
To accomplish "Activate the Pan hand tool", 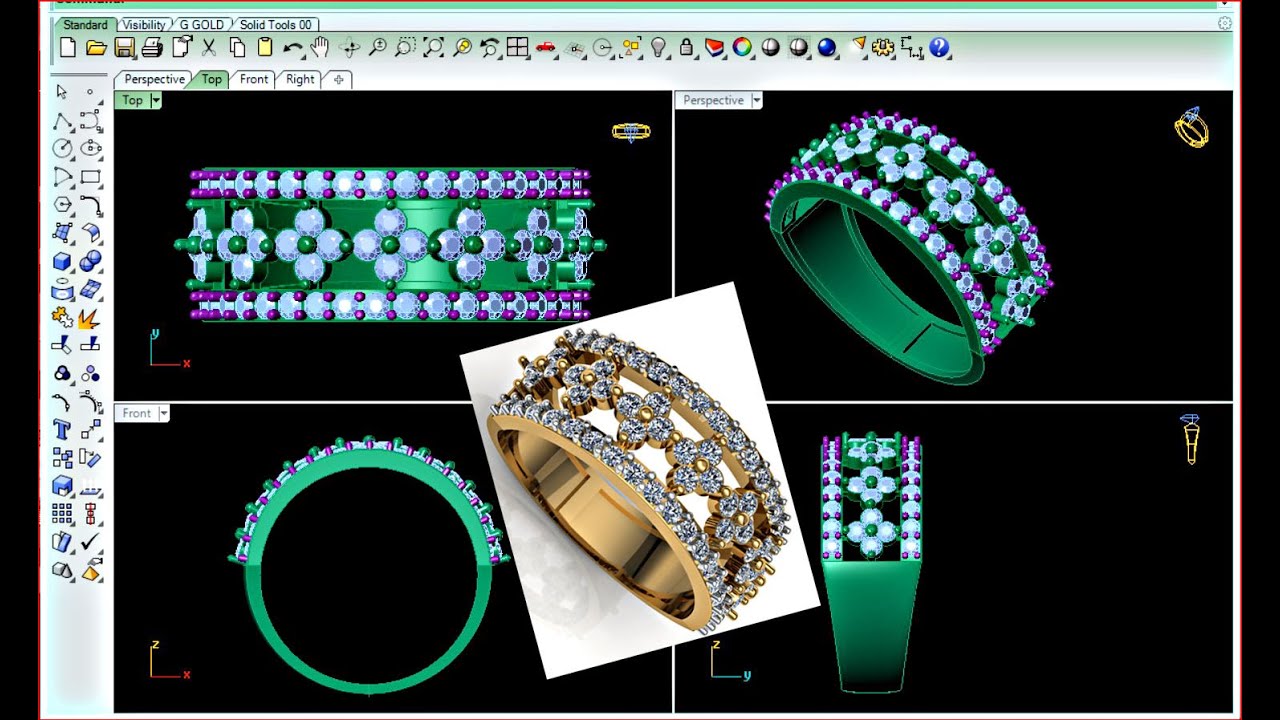I will tap(320, 47).
